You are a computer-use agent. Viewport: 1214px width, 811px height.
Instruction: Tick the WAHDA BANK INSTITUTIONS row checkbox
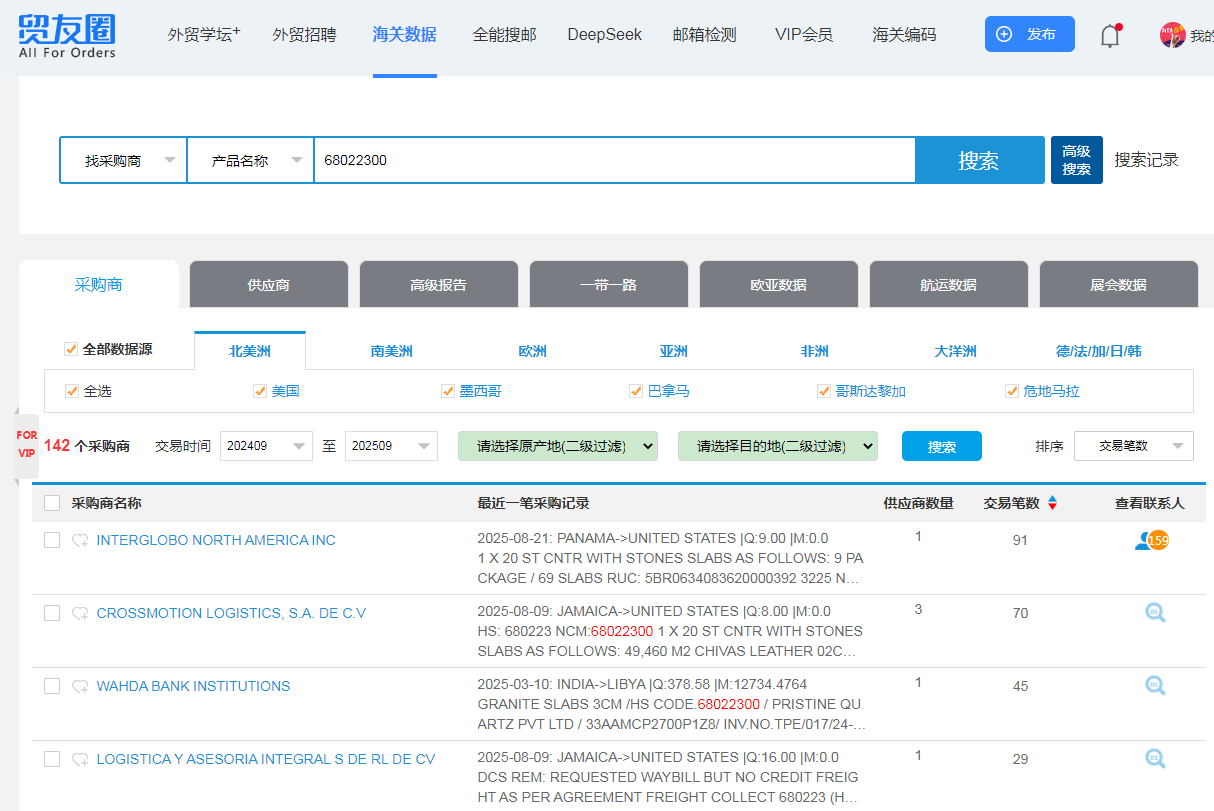click(x=52, y=686)
